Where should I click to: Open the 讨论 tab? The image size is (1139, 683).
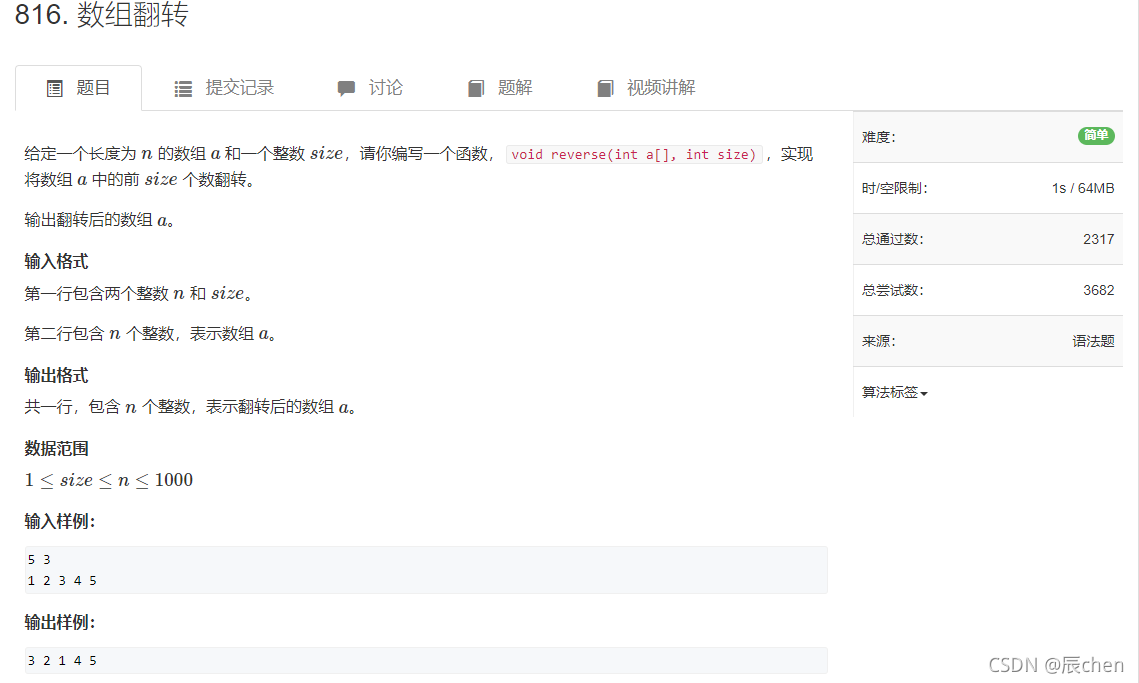point(386,87)
